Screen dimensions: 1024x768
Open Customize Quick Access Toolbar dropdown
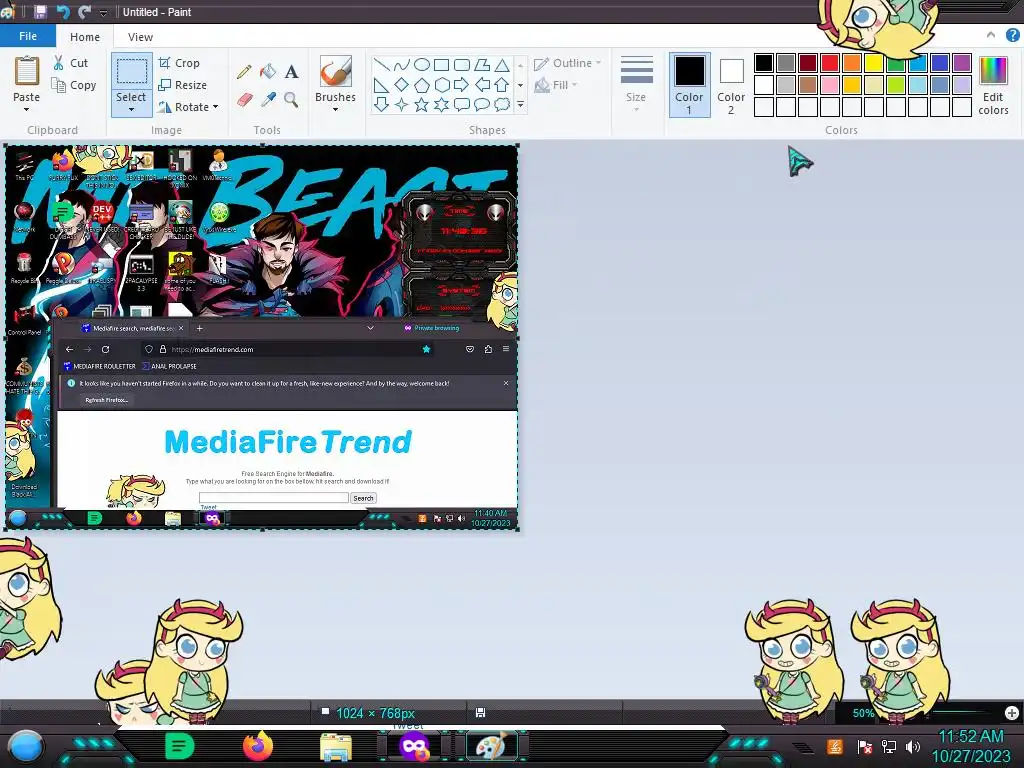point(103,12)
